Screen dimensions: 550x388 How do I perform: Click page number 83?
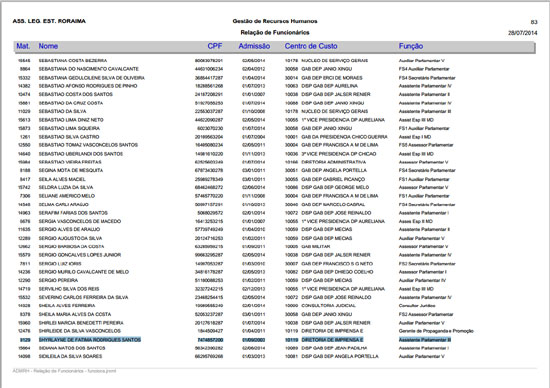click(534, 22)
